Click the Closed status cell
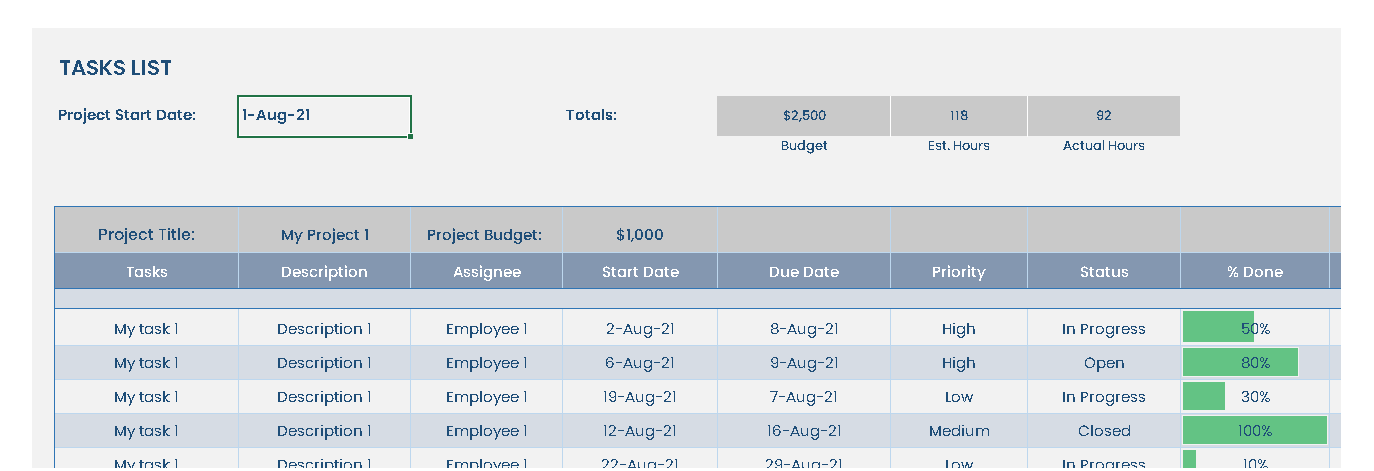 click(x=1103, y=431)
